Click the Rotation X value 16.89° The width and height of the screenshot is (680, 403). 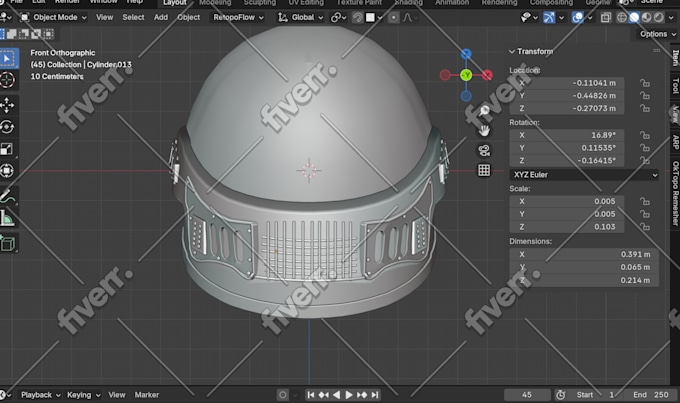[567, 135]
